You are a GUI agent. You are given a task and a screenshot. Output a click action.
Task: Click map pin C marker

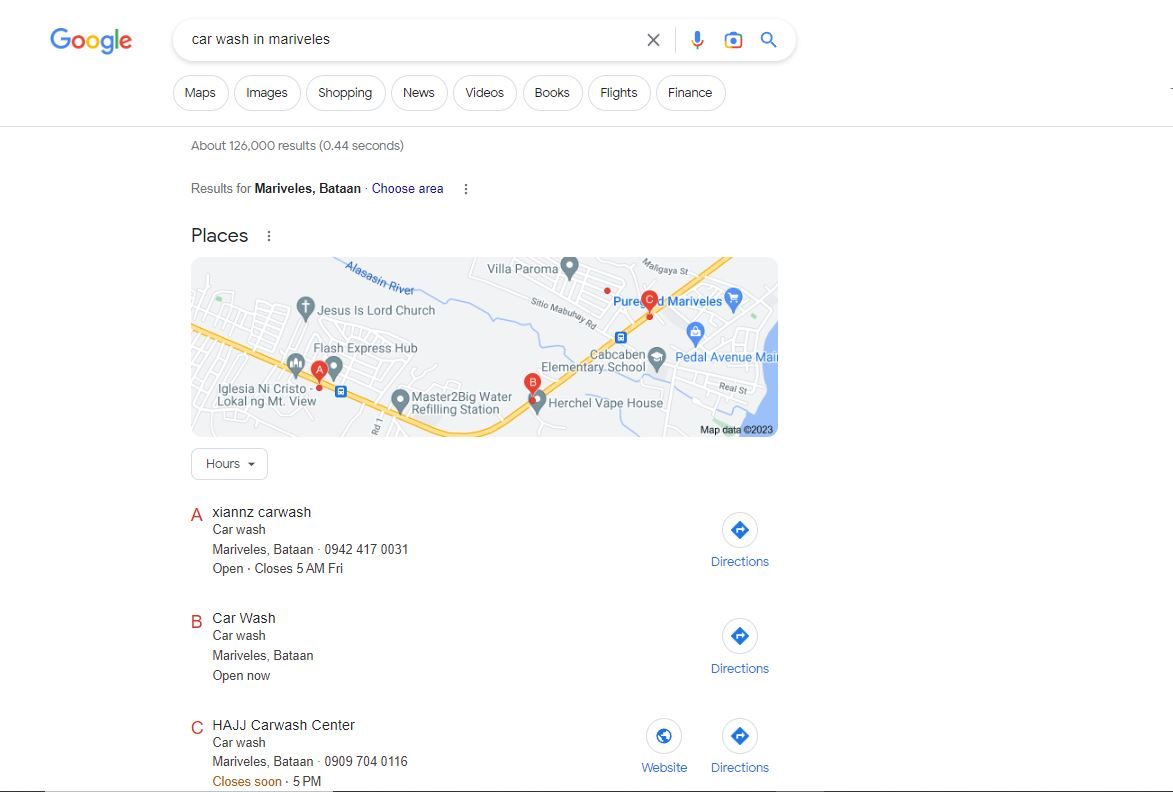pos(649,300)
